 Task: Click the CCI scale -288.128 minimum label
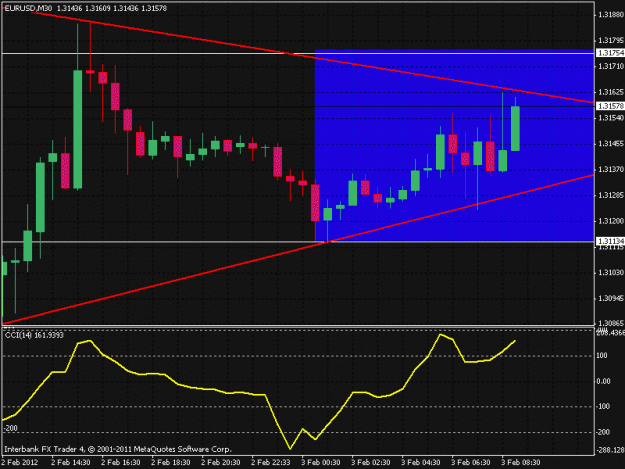(x=610, y=450)
